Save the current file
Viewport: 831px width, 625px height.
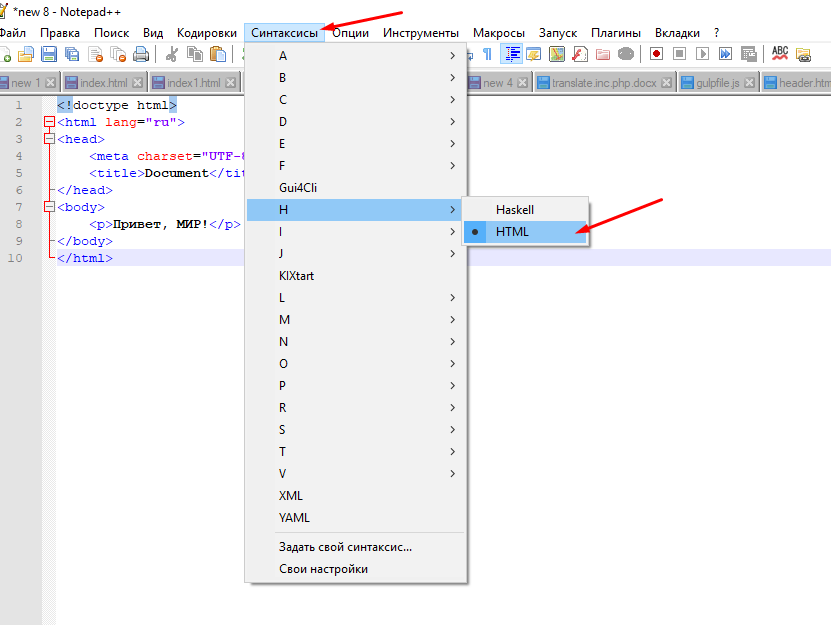click(49, 54)
